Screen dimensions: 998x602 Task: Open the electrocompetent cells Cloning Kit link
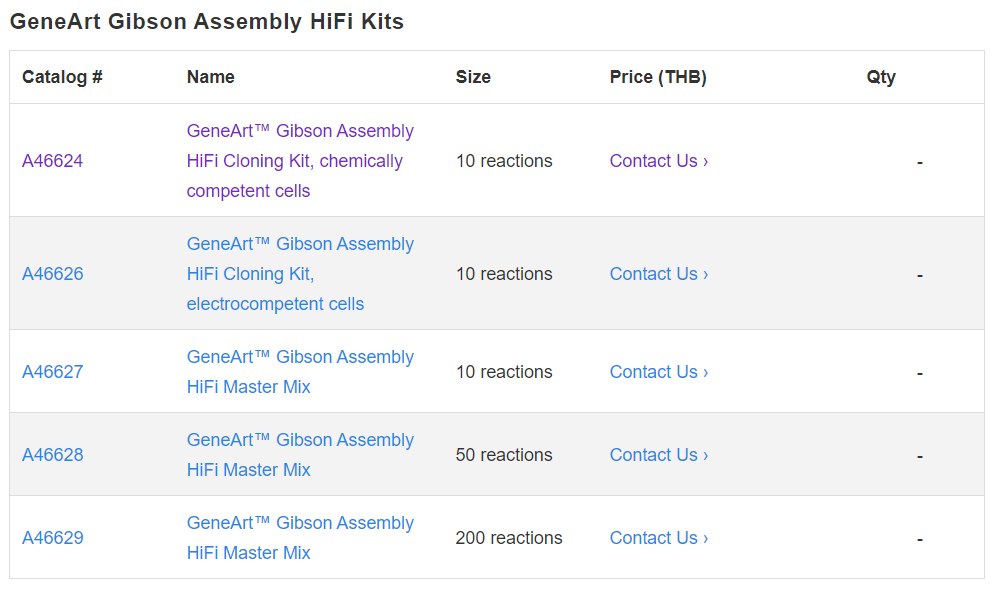click(300, 274)
